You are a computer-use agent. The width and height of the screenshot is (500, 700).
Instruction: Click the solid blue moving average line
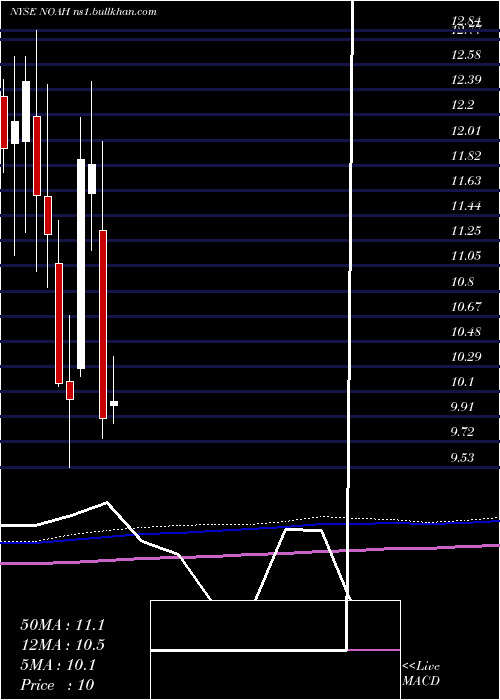click(x=250, y=531)
